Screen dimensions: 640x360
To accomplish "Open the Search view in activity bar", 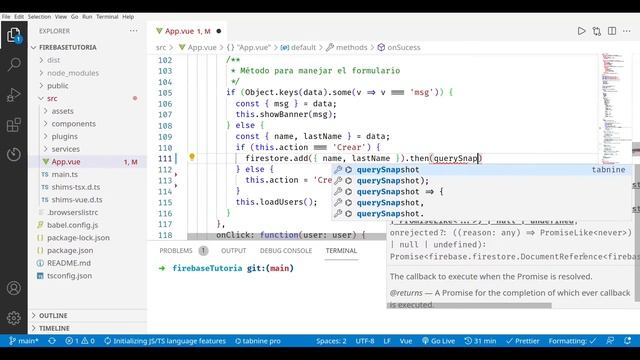I will tap(13, 64).
